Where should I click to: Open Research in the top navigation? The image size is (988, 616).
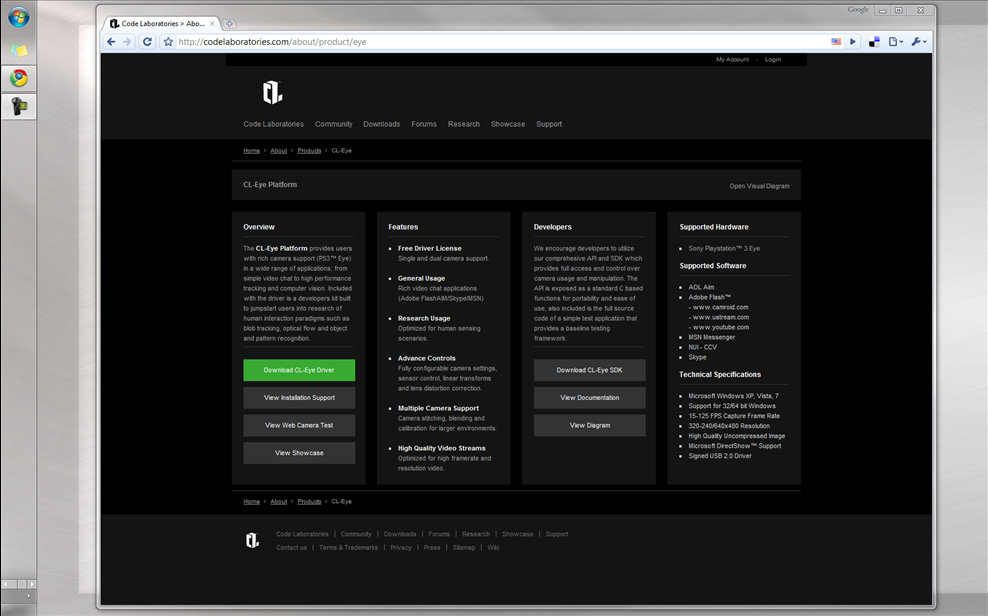coord(464,124)
